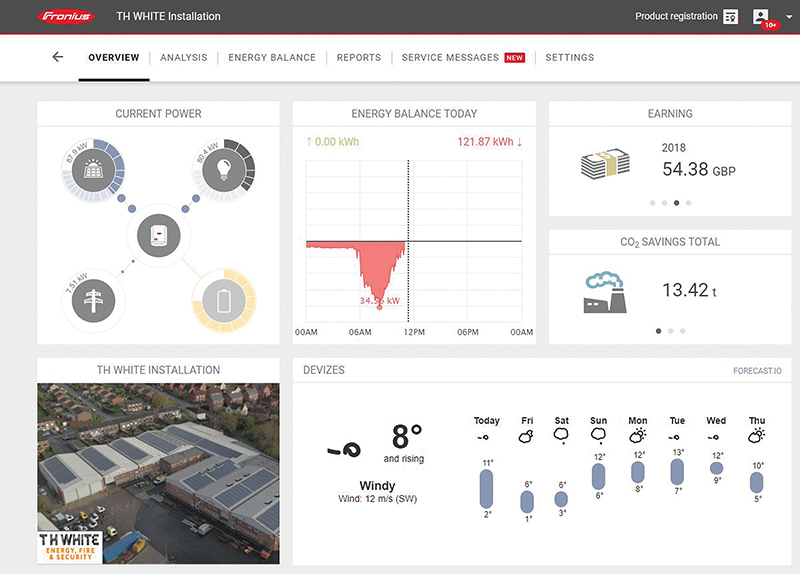Open the FORECAST.IO link

757,371
